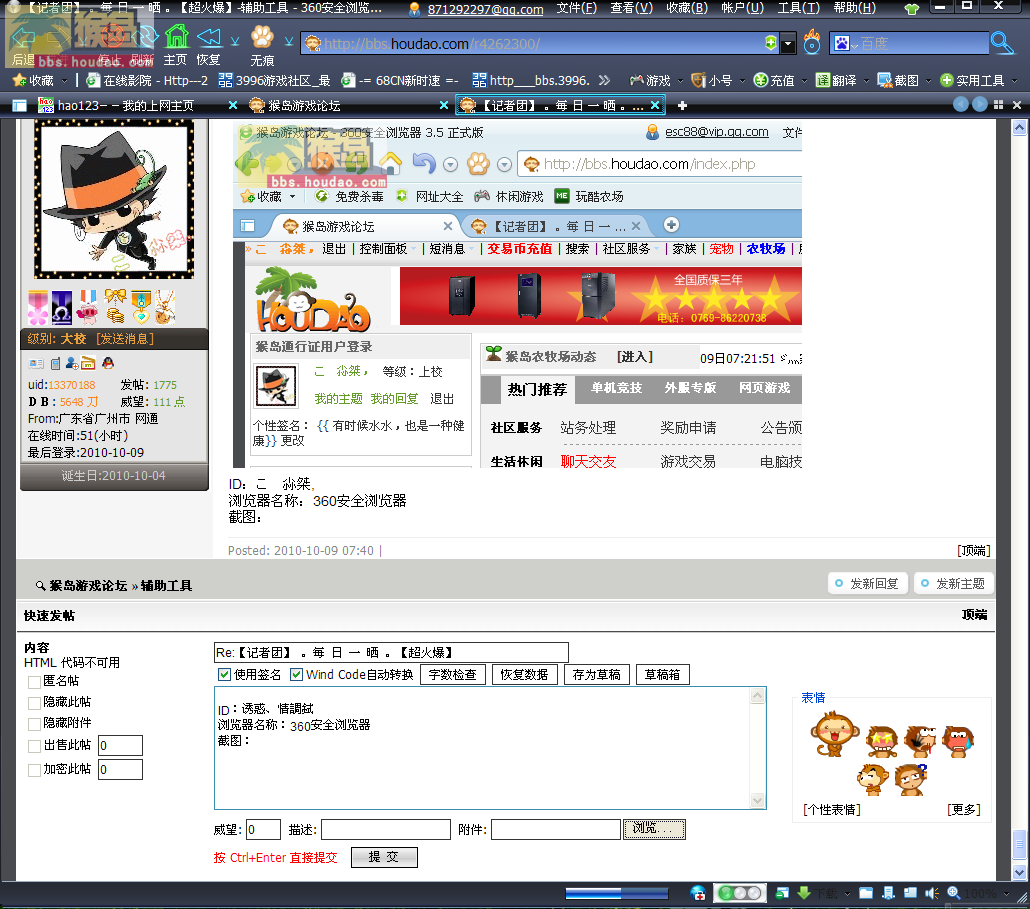The width and height of the screenshot is (1030, 909).
Task: Expand the 收藏 favorites dropdown arrow
Action: (64, 81)
